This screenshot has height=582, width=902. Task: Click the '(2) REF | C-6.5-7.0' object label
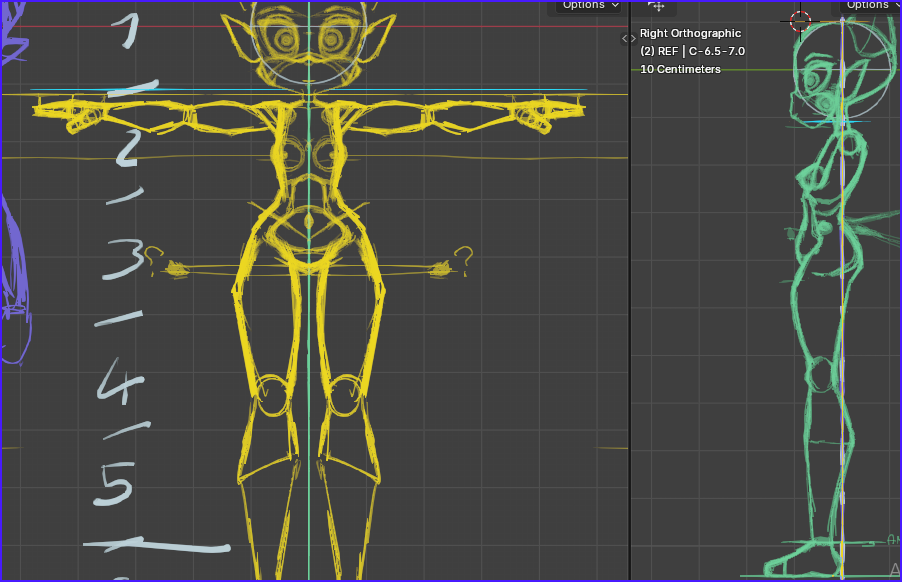(692, 51)
